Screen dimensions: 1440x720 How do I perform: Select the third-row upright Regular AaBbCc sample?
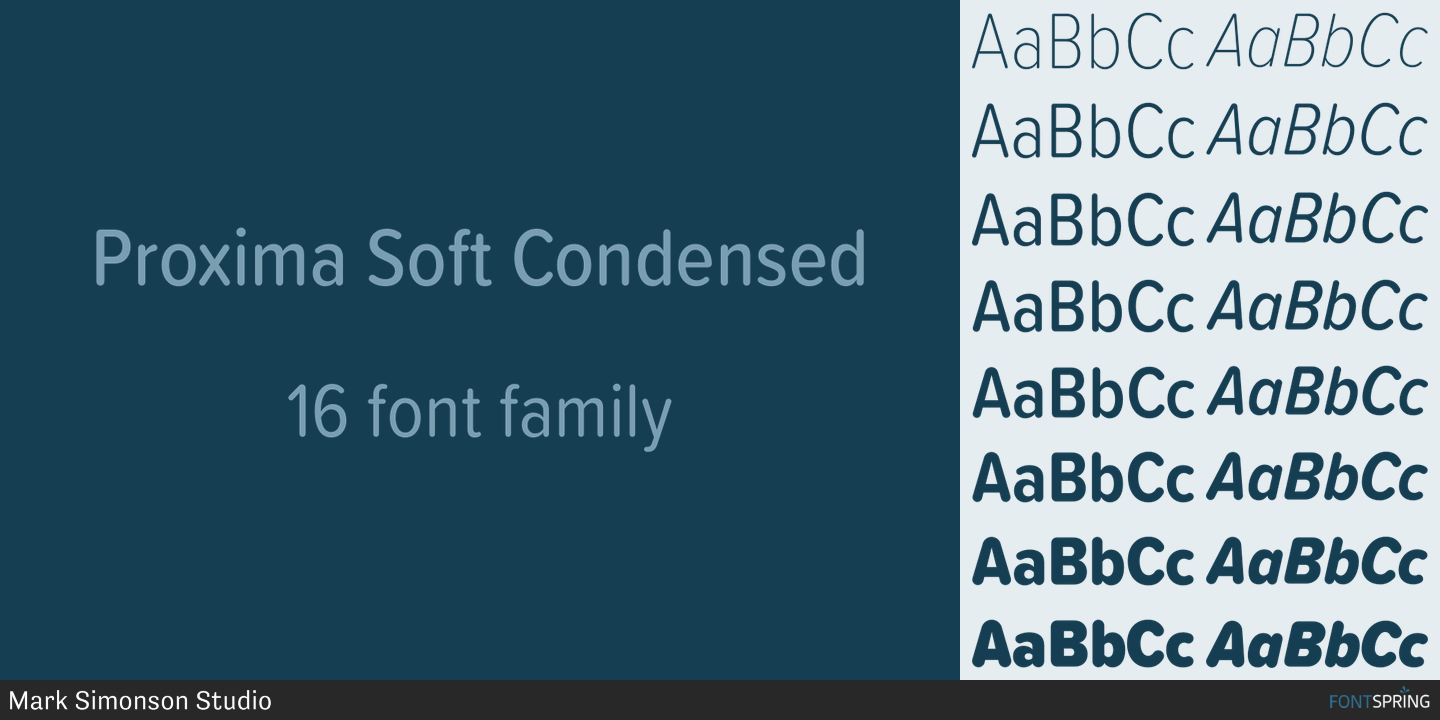coord(1083,220)
